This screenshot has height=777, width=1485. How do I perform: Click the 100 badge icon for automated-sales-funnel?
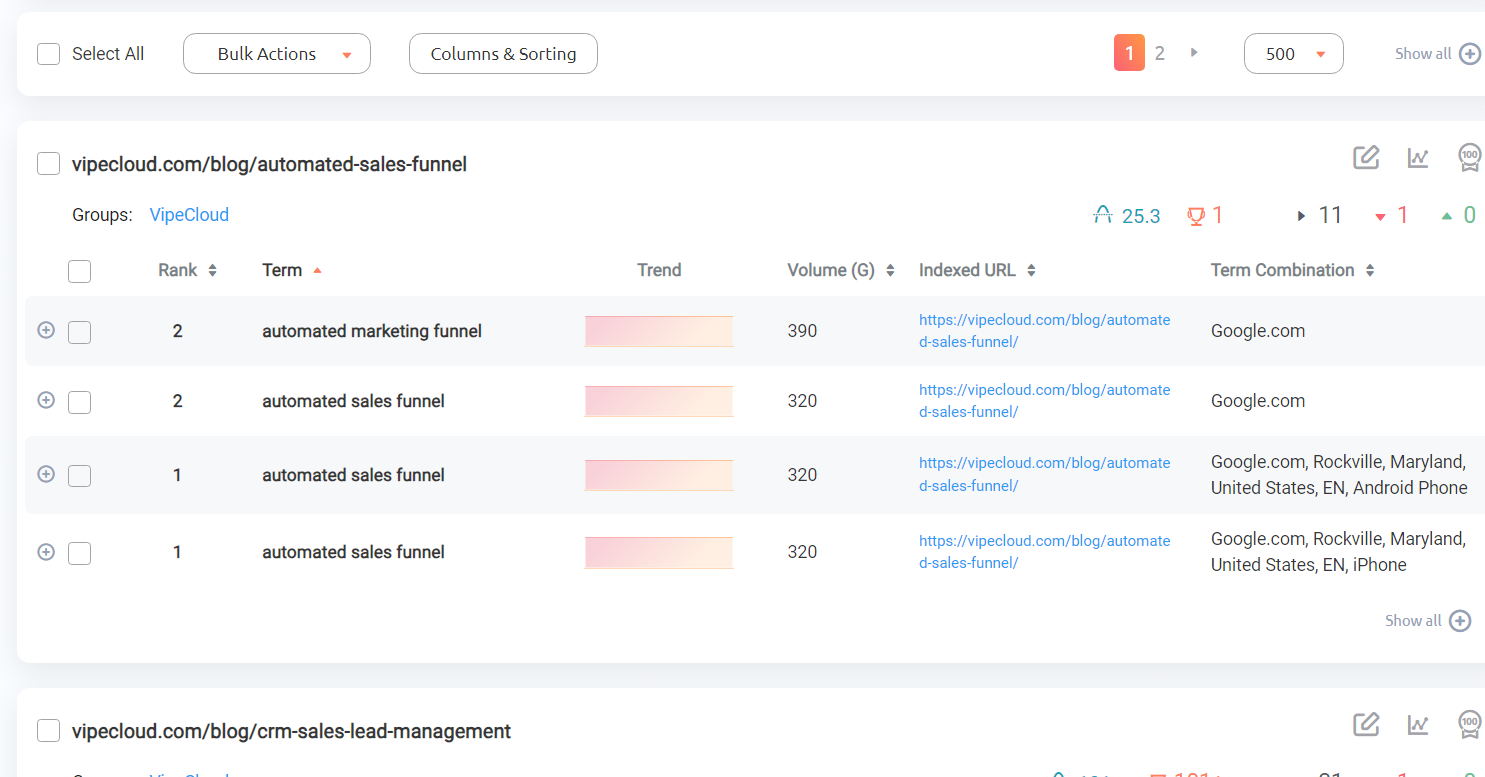pos(1470,157)
